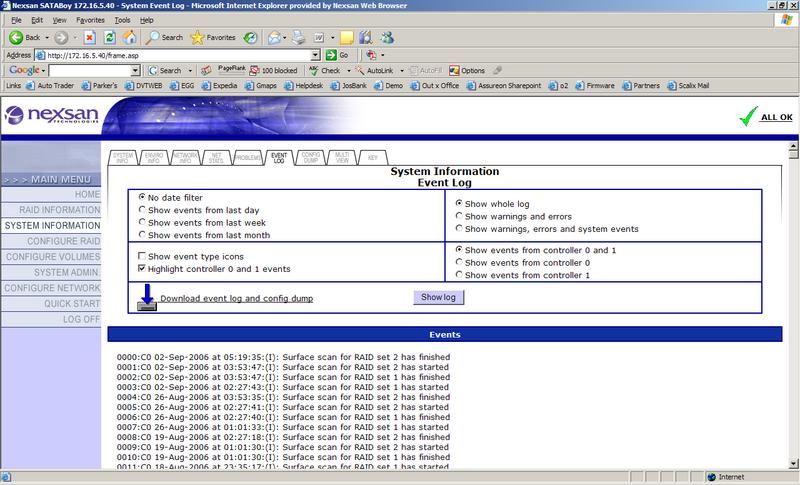Run the Google spell Check tool
800x485 pixels.
[324, 70]
